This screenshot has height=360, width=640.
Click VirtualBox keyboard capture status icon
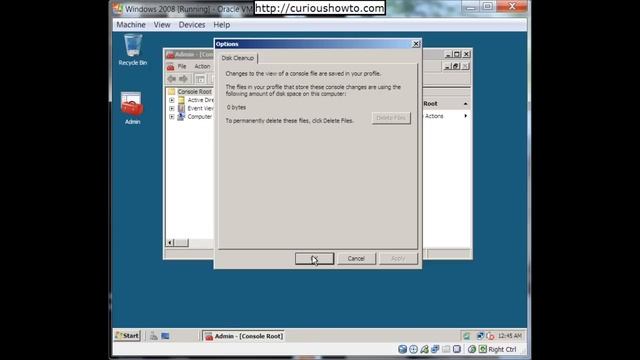click(483, 349)
